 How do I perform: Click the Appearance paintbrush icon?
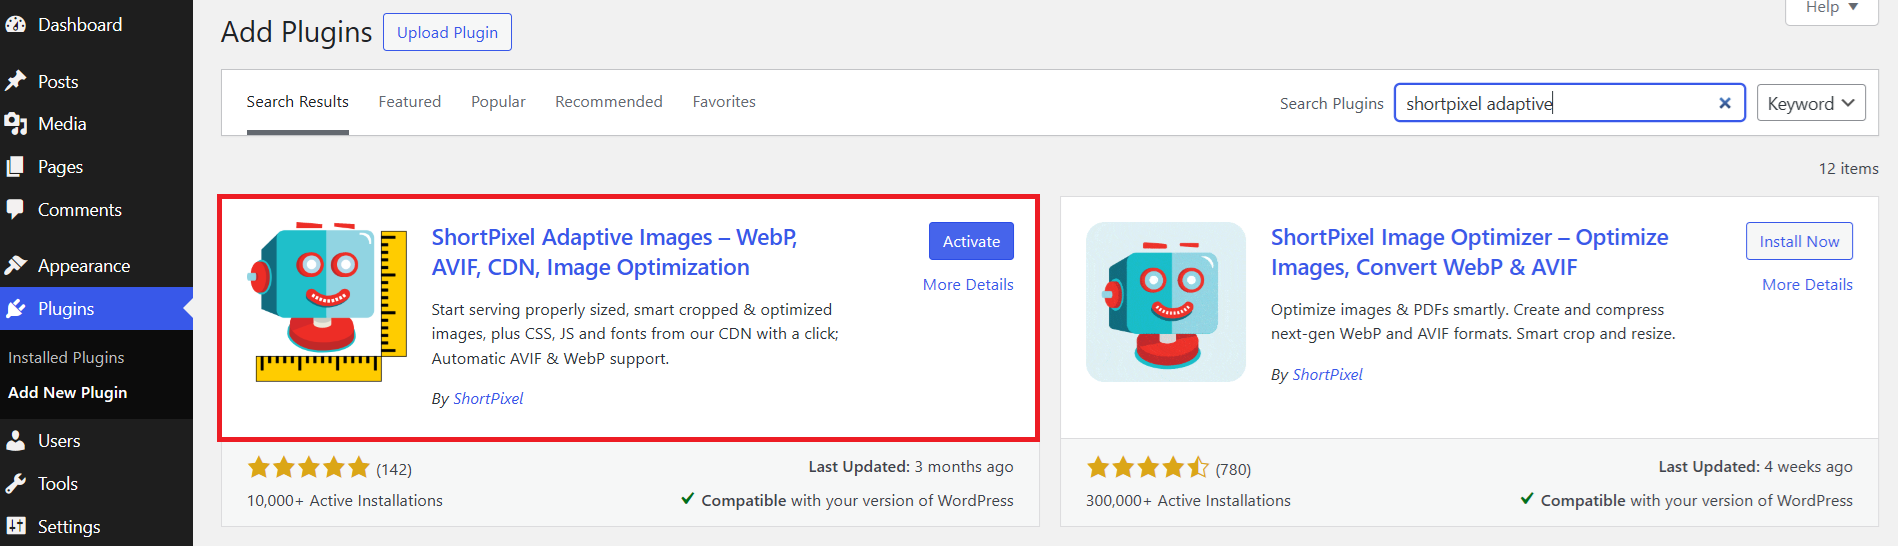coord(15,266)
